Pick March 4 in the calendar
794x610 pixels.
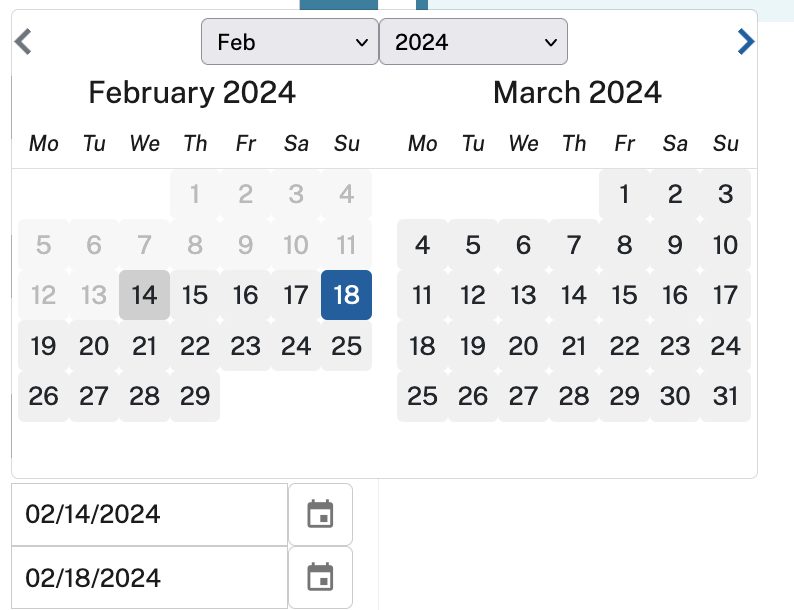(422, 245)
